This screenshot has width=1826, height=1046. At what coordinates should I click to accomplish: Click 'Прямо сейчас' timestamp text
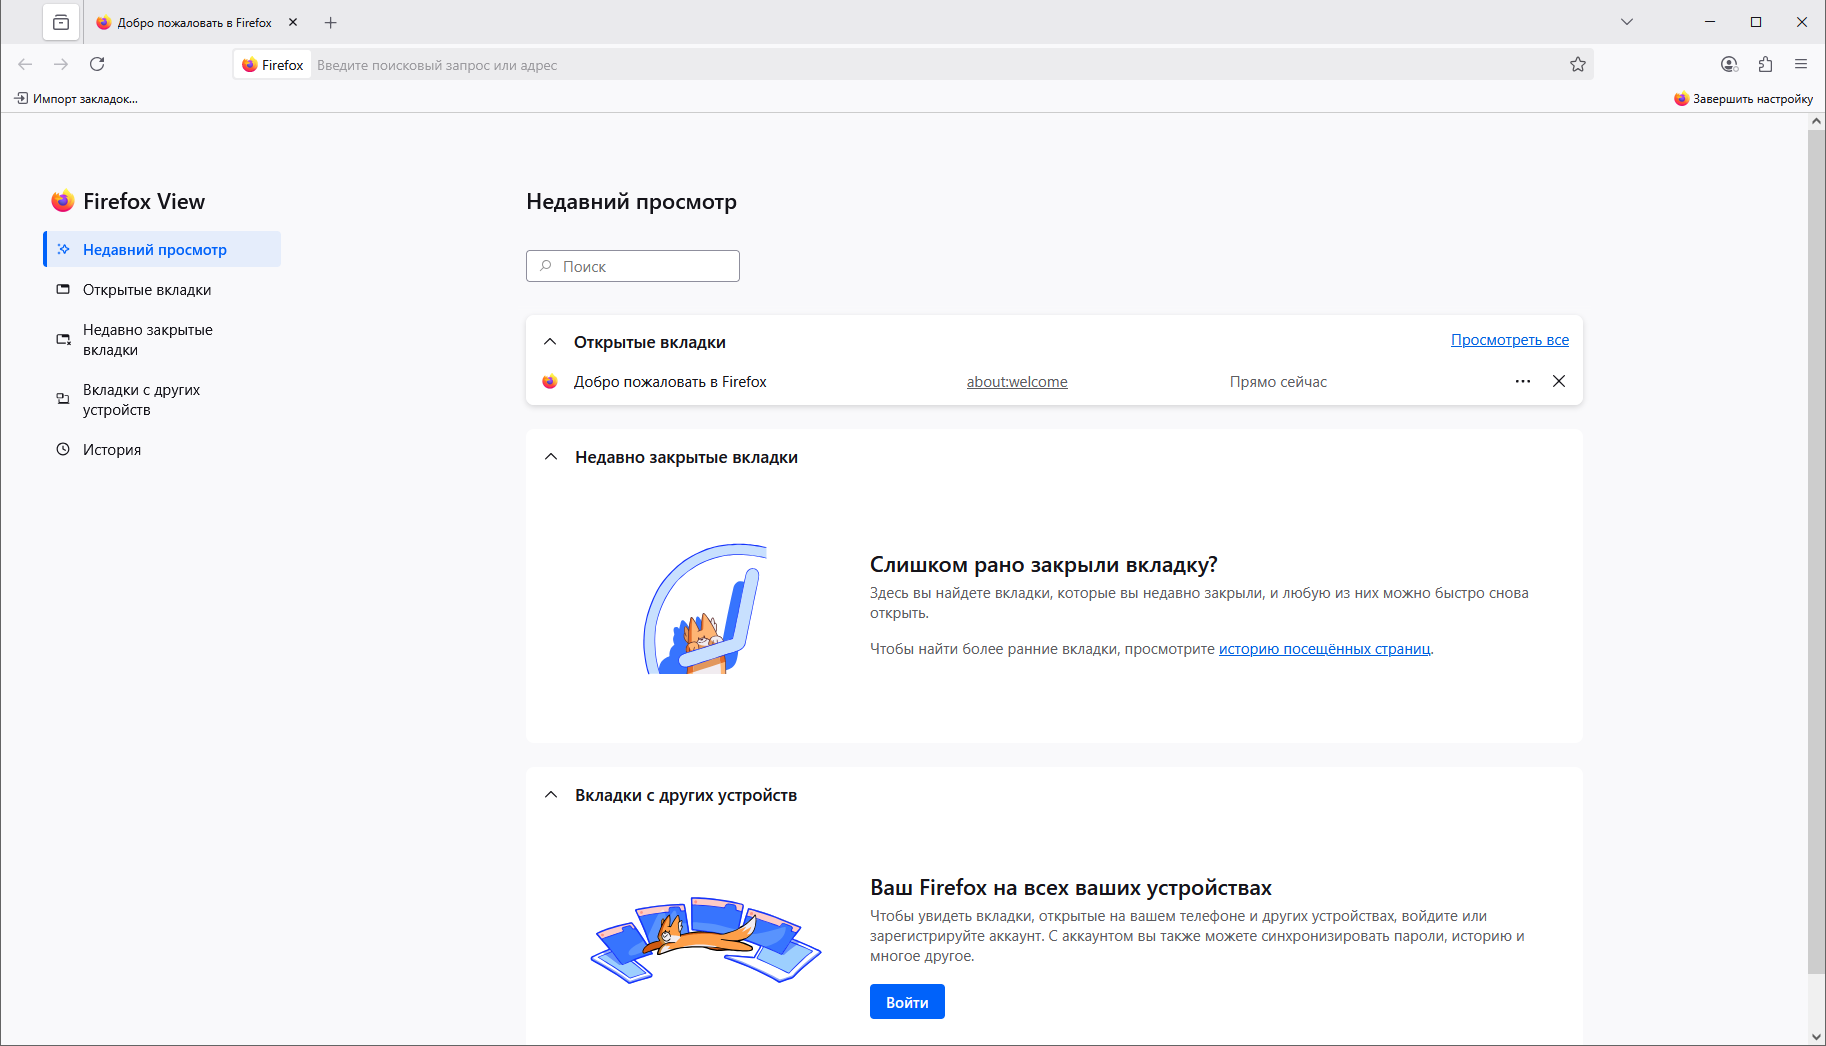(x=1278, y=382)
